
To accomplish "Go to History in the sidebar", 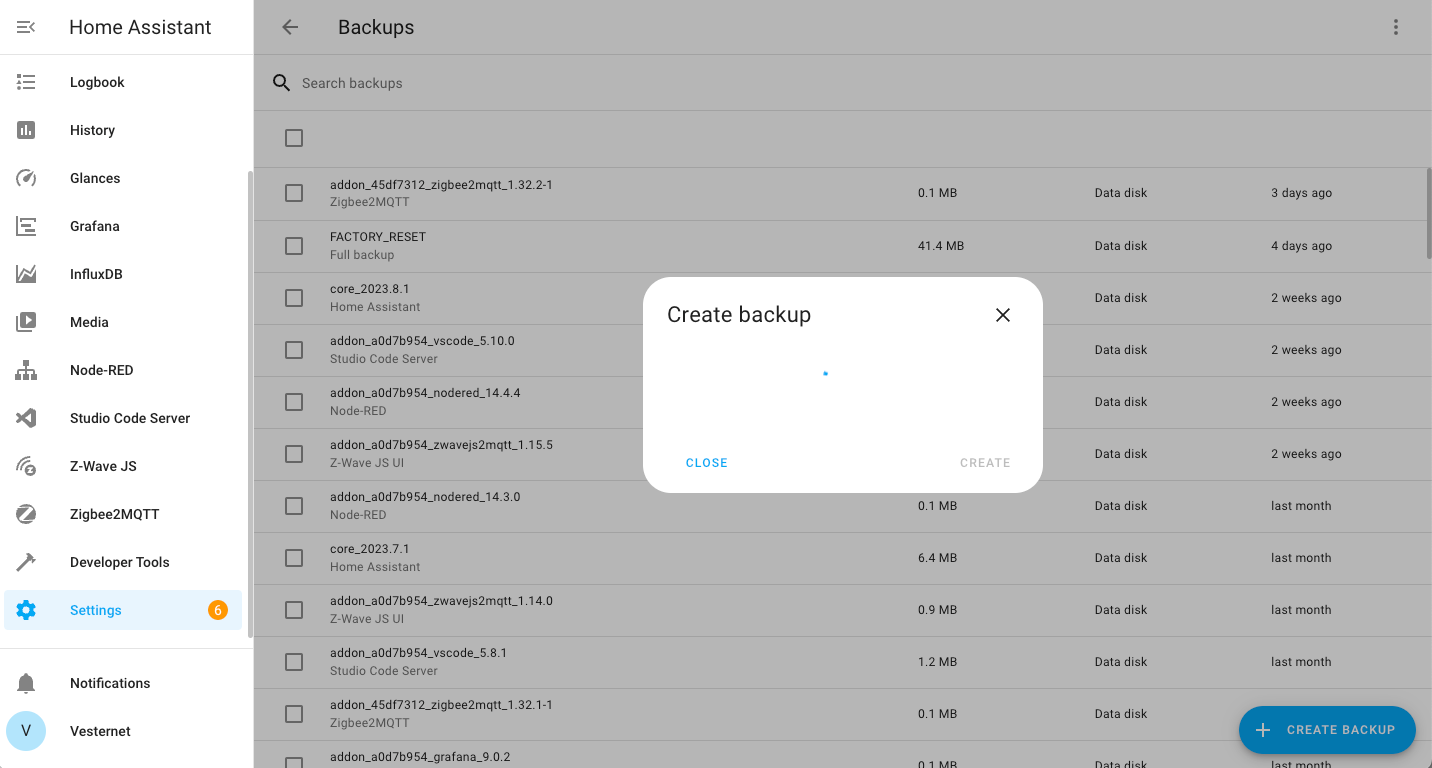I will (x=123, y=130).
